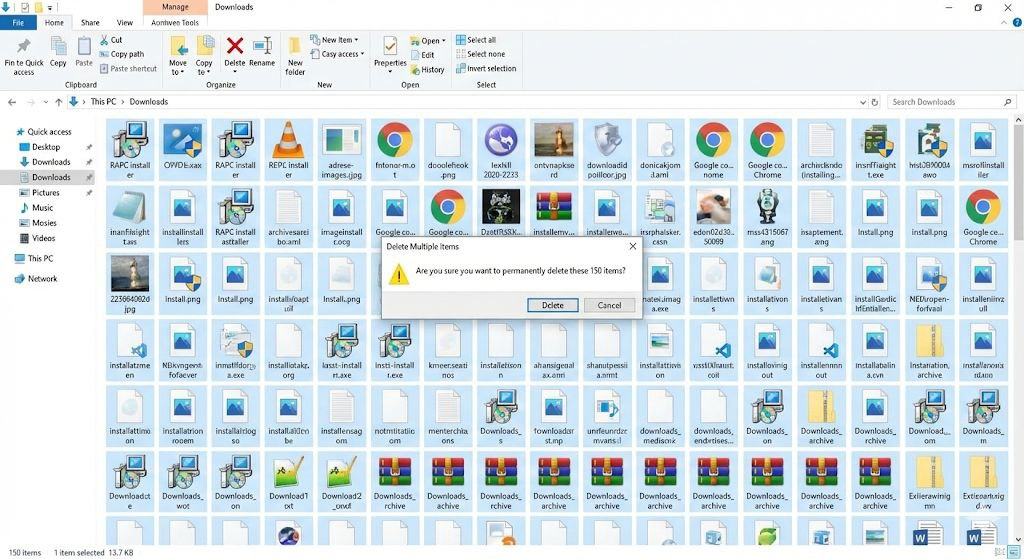
Task: Open the Share ribbon tab
Action: [90, 22]
